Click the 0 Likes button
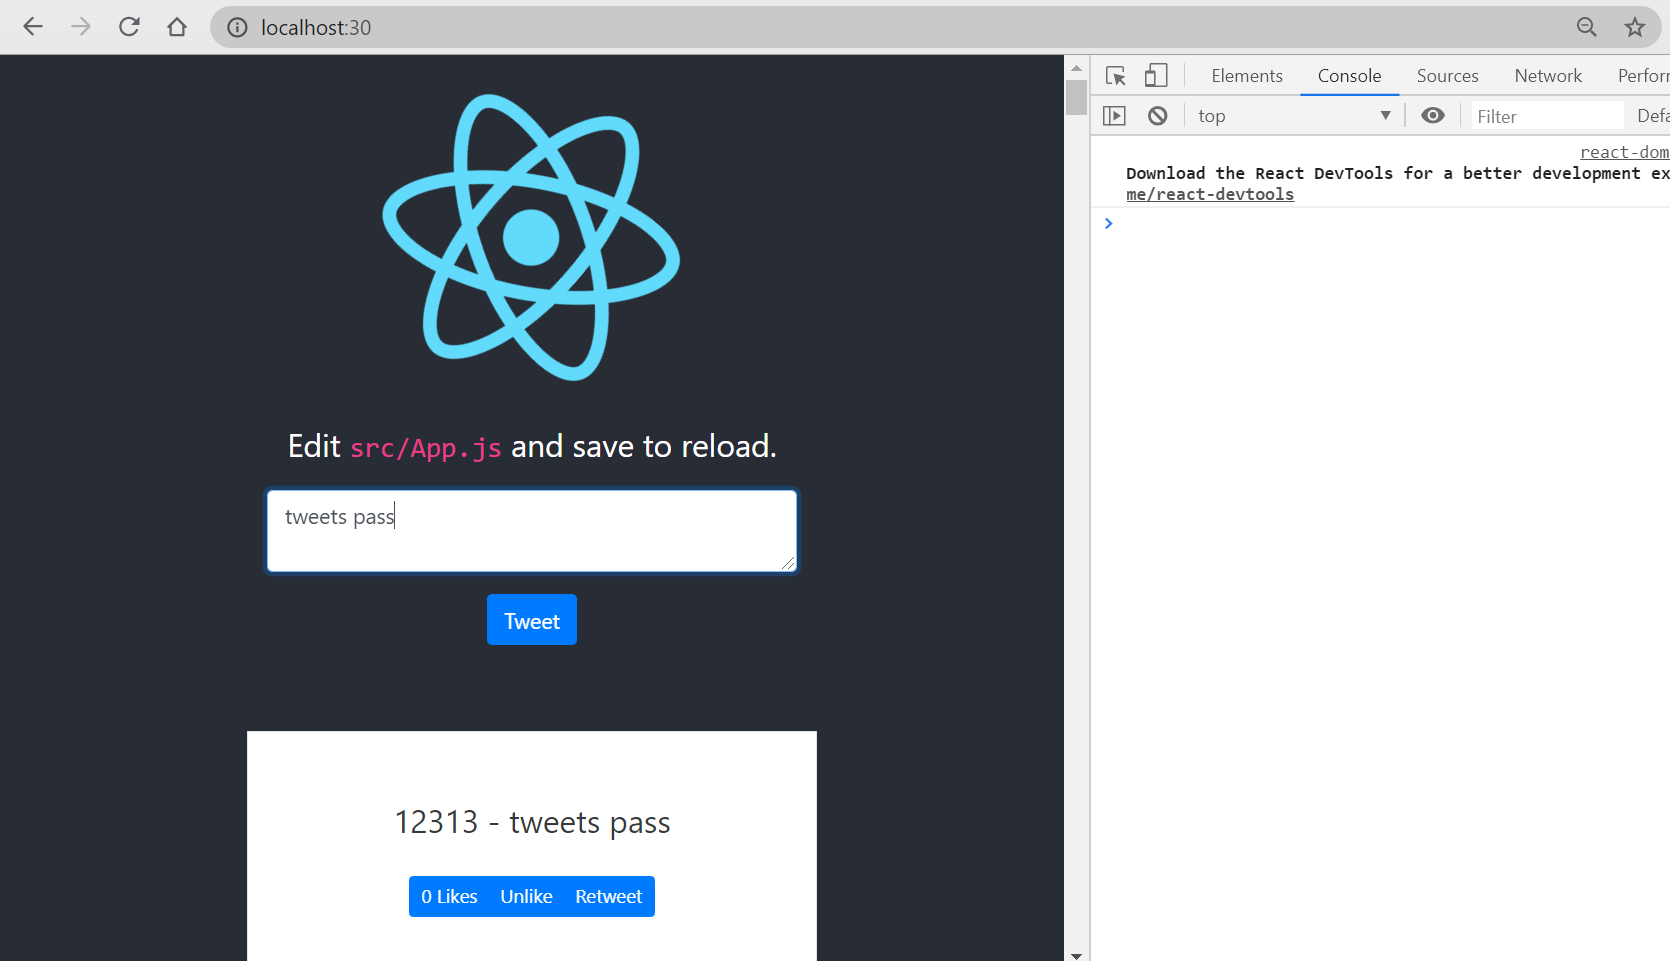This screenshot has height=961, width=1670. pos(449,897)
